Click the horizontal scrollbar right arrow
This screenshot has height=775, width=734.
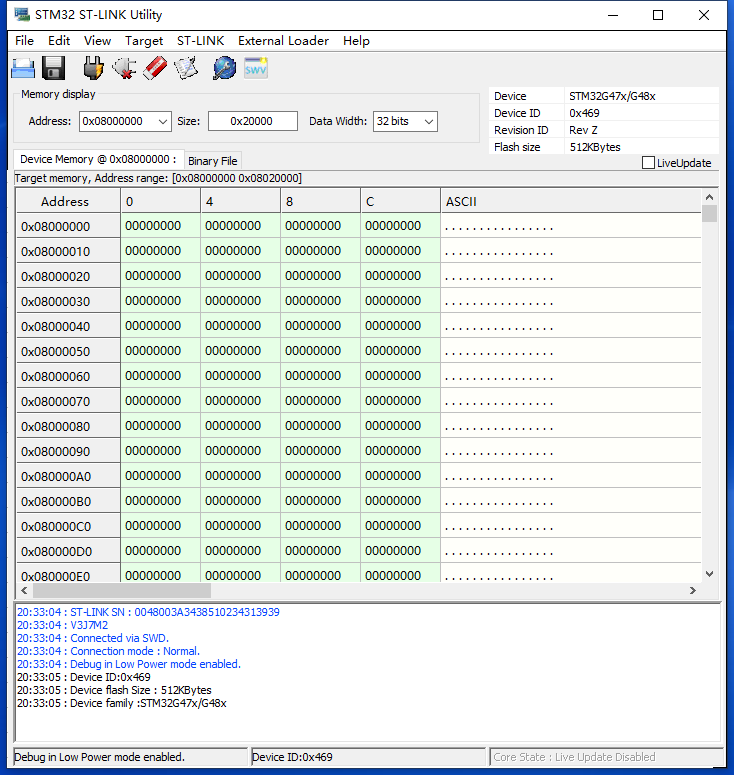click(692, 591)
